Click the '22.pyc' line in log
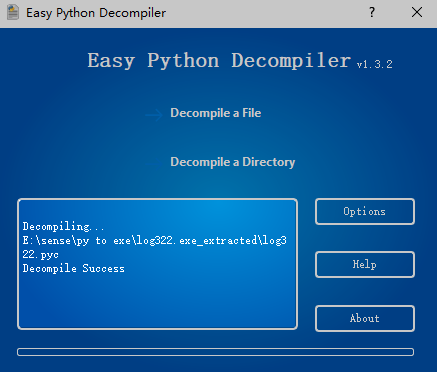The width and height of the screenshot is (437, 372). [x=41, y=255]
